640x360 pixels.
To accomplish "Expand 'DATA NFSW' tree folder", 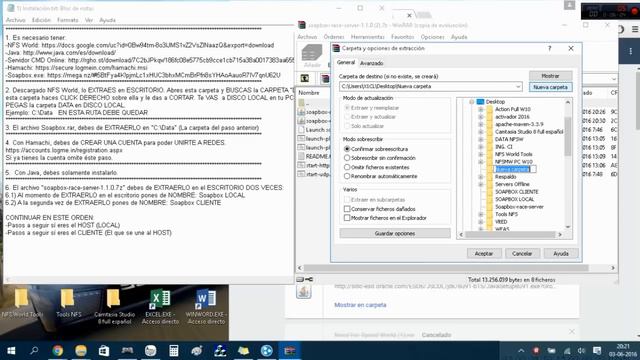I will click(x=481, y=139).
